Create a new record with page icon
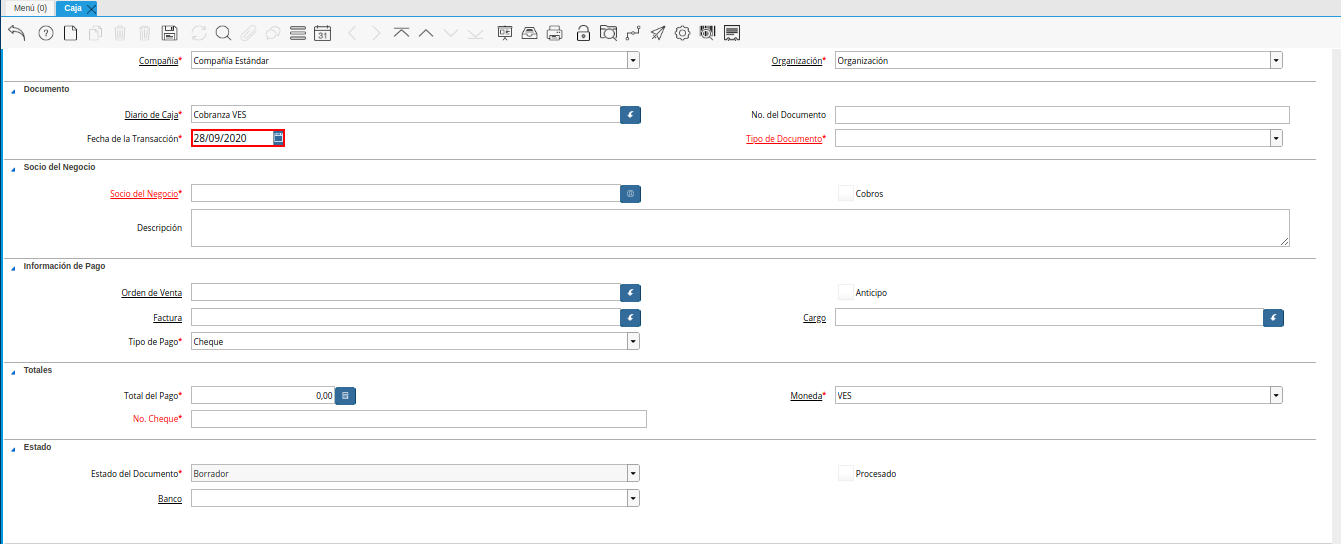The image size is (1341, 544). (x=70, y=33)
